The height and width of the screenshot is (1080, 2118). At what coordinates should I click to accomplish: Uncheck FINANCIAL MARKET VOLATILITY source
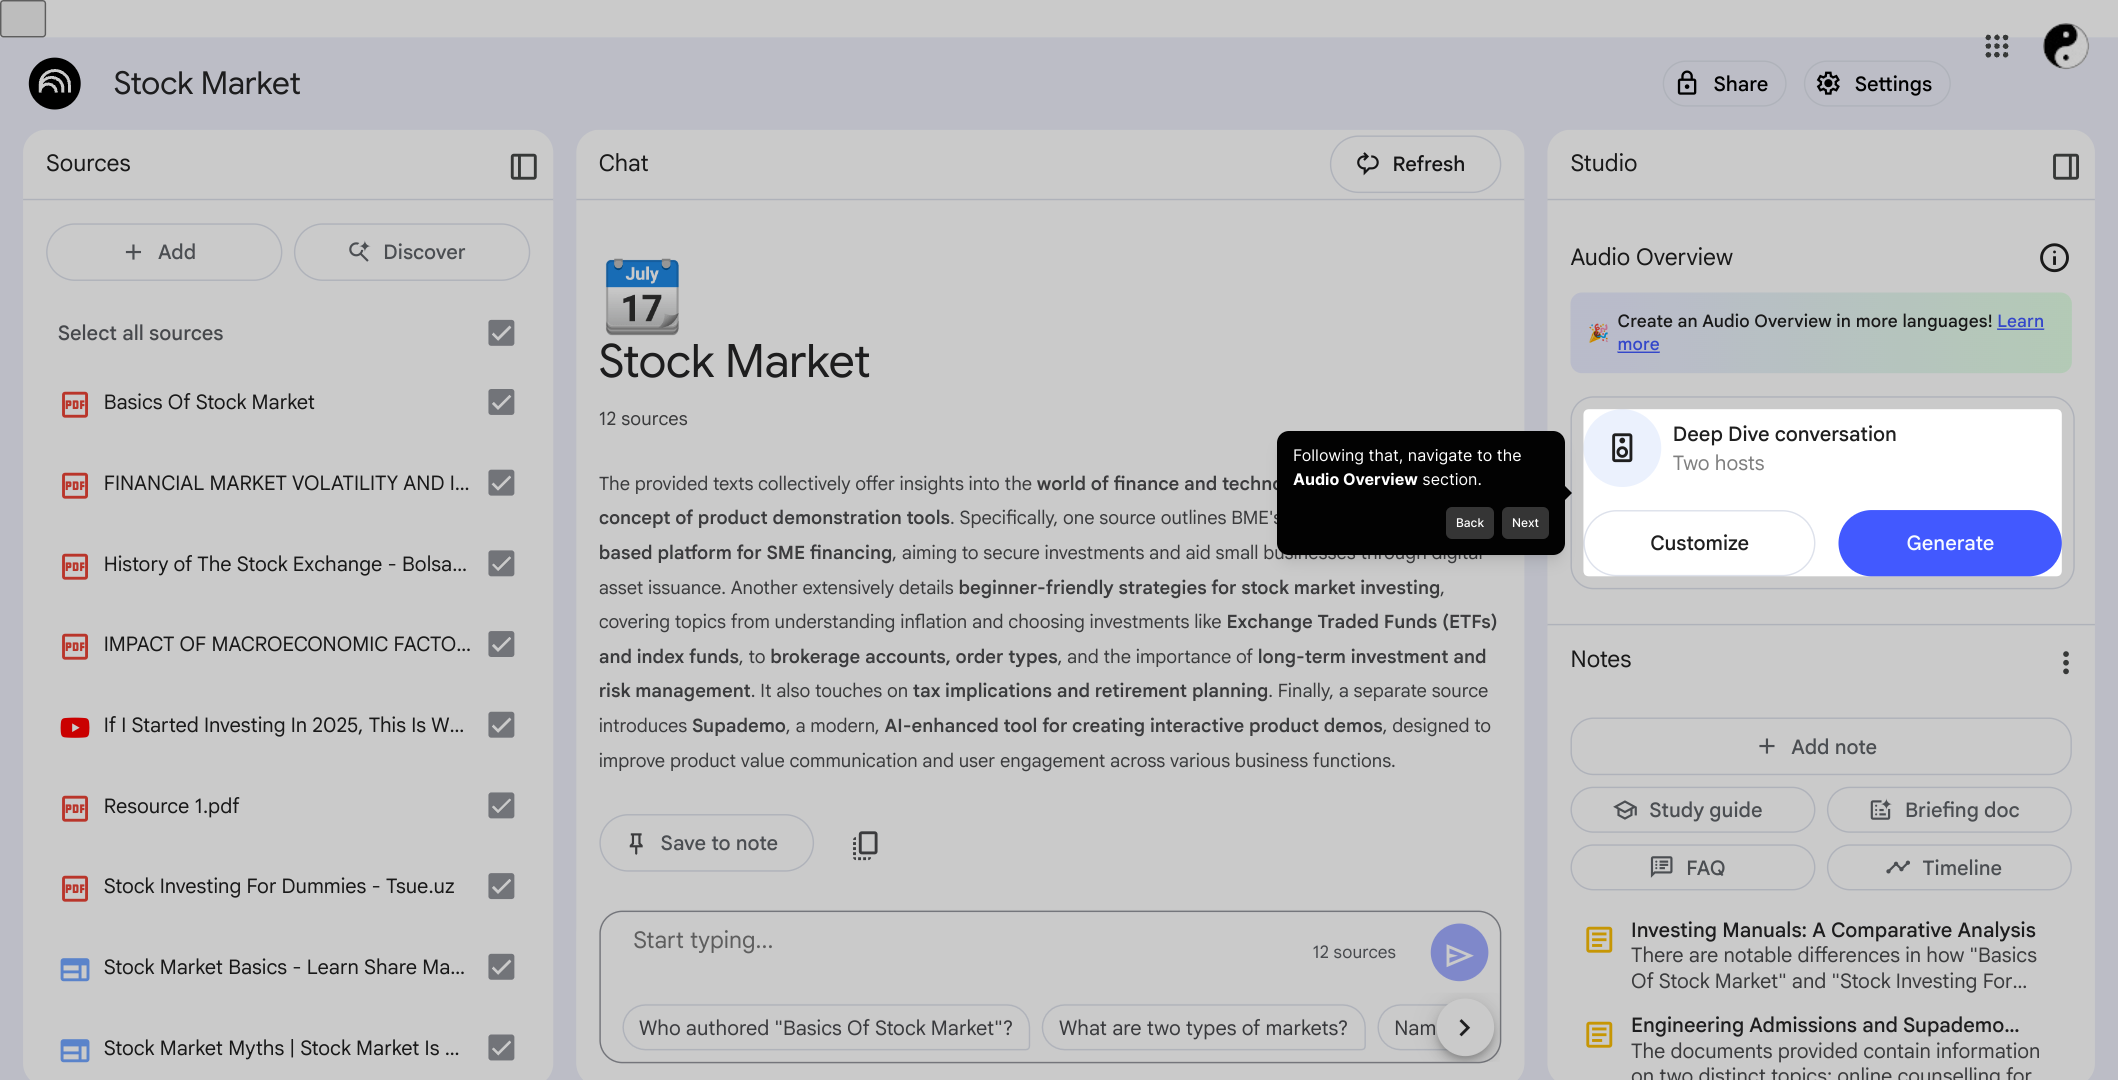(501, 483)
